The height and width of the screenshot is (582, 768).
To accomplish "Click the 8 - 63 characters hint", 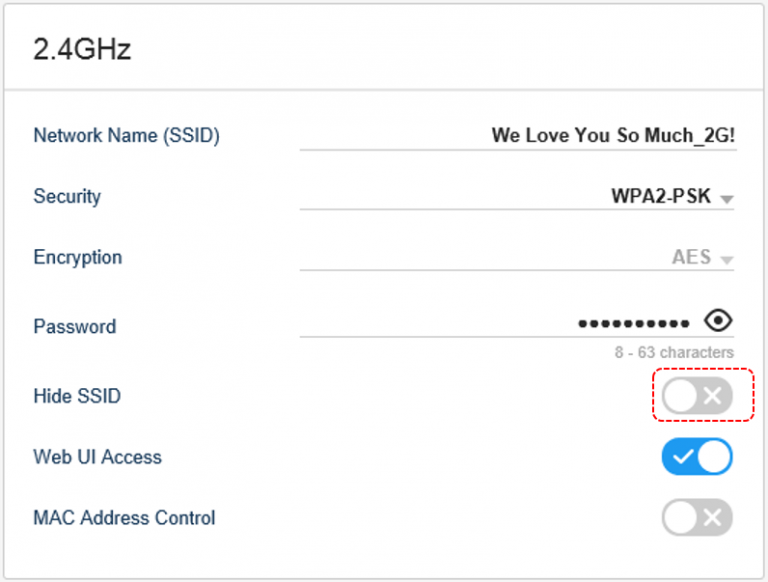I will tap(674, 352).
